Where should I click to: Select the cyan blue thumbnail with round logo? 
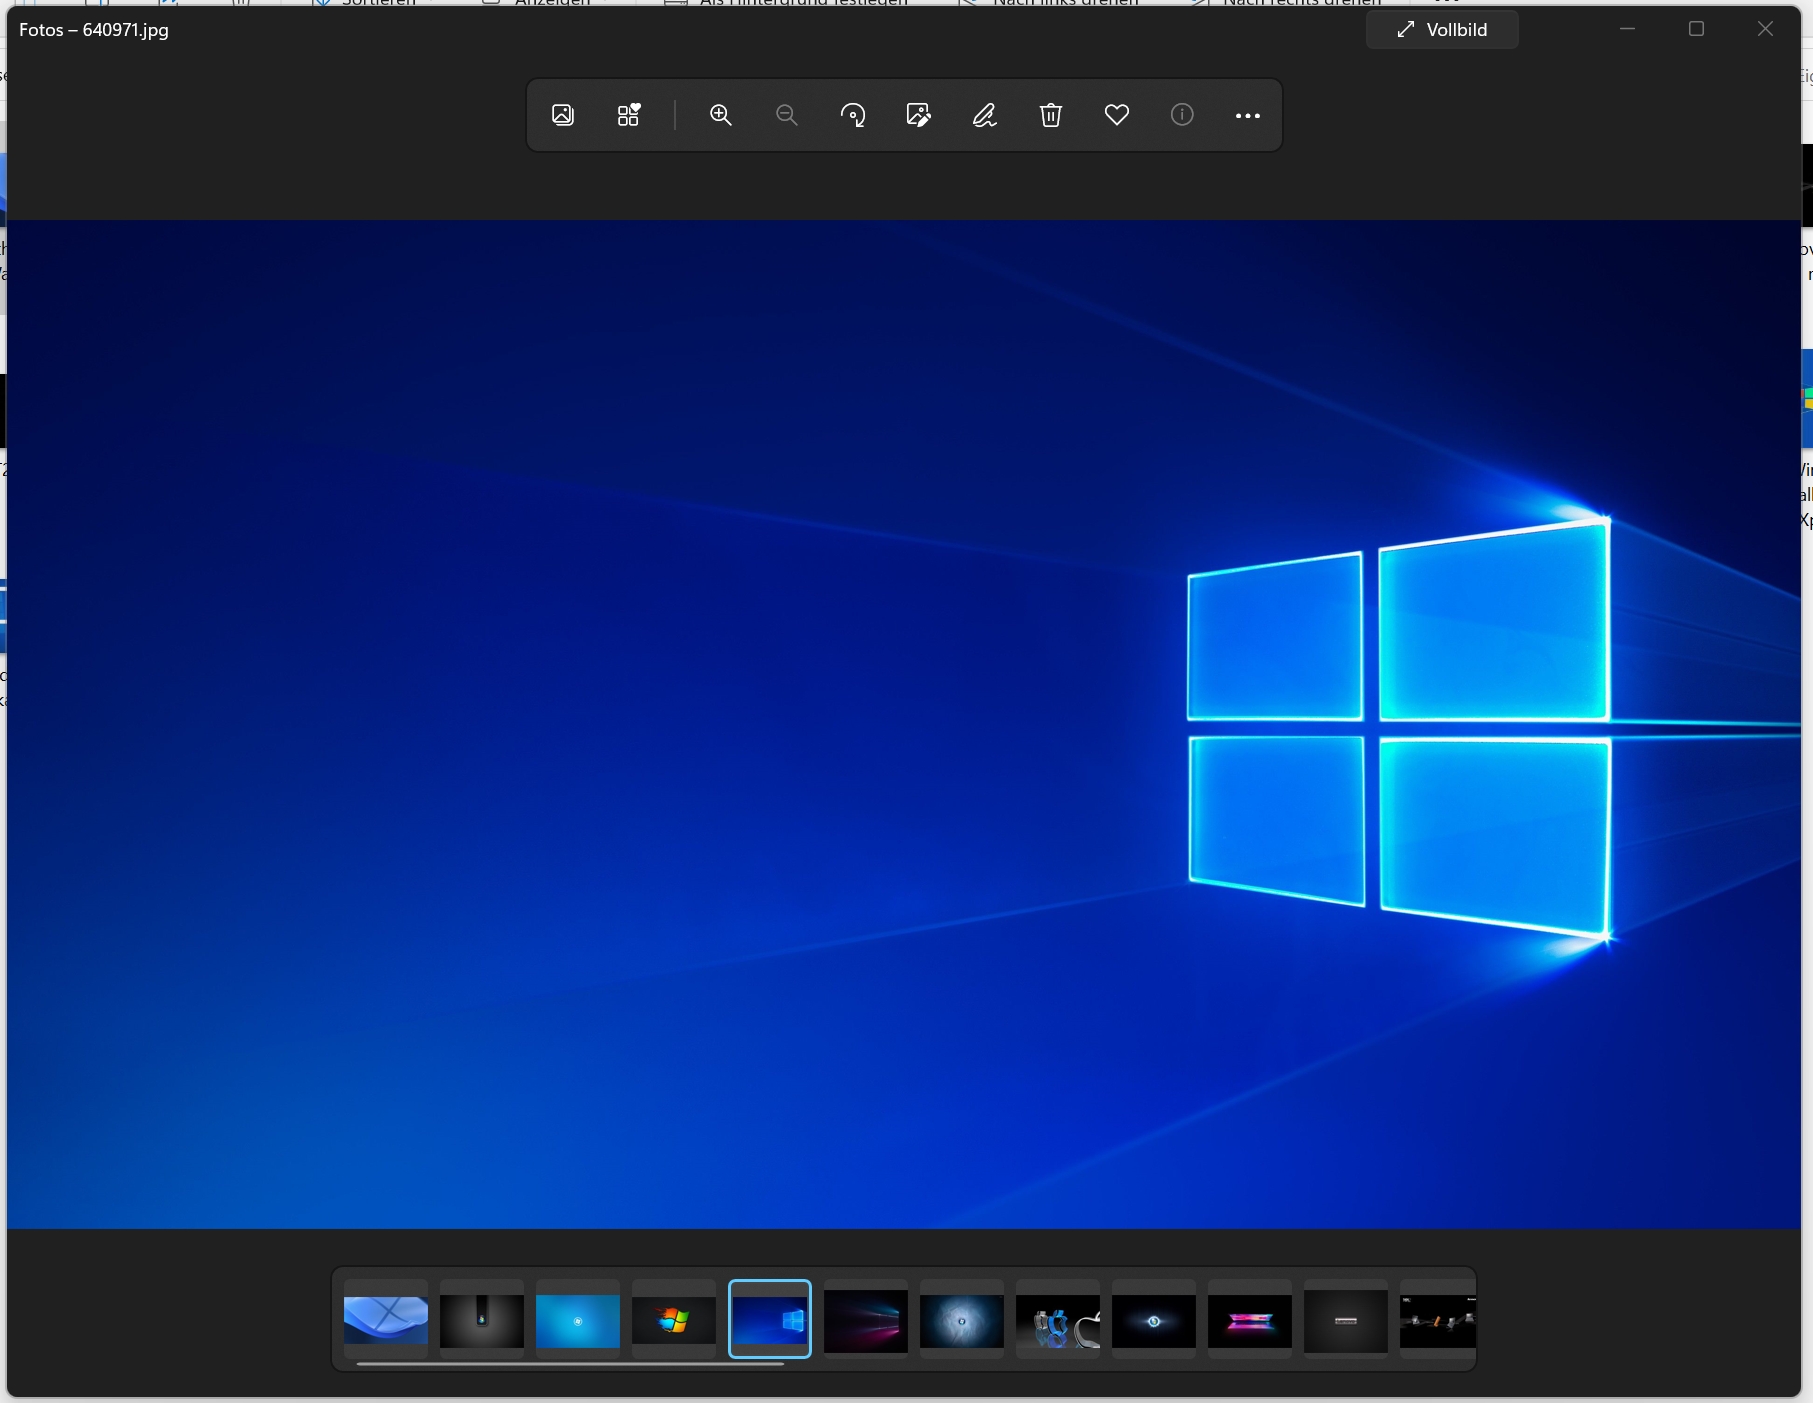pyautogui.click(x=578, y=1319)
